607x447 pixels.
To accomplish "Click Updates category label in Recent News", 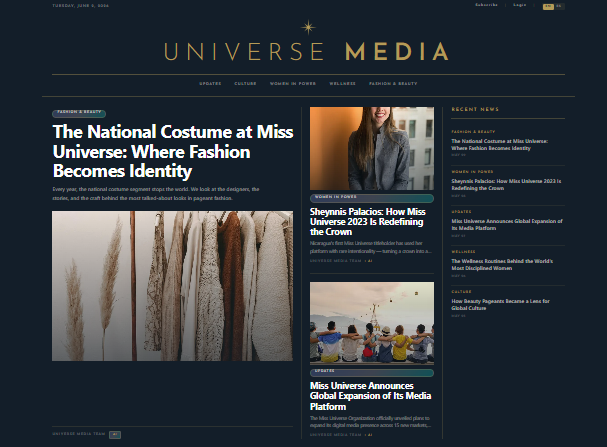I will click(461, 212).
